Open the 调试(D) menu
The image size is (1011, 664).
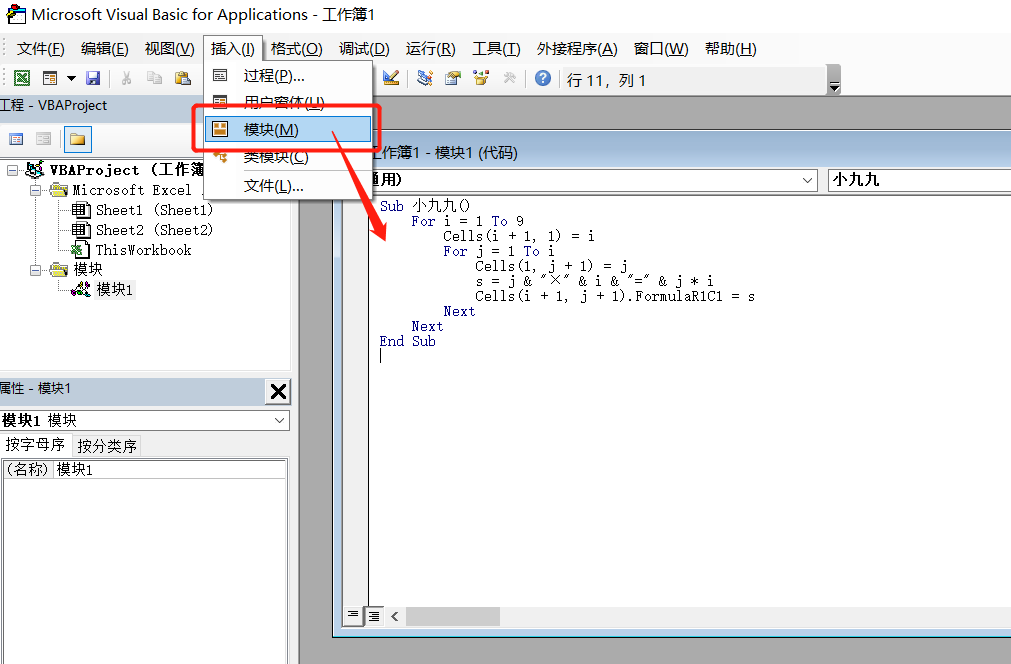[364, 49]
